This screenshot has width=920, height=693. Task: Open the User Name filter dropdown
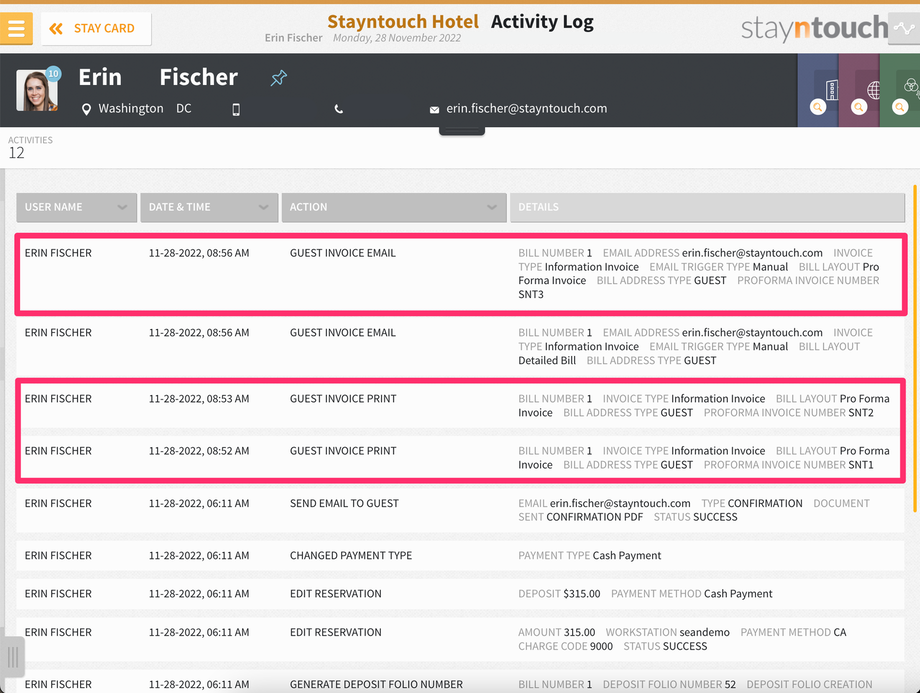point(76,207)
